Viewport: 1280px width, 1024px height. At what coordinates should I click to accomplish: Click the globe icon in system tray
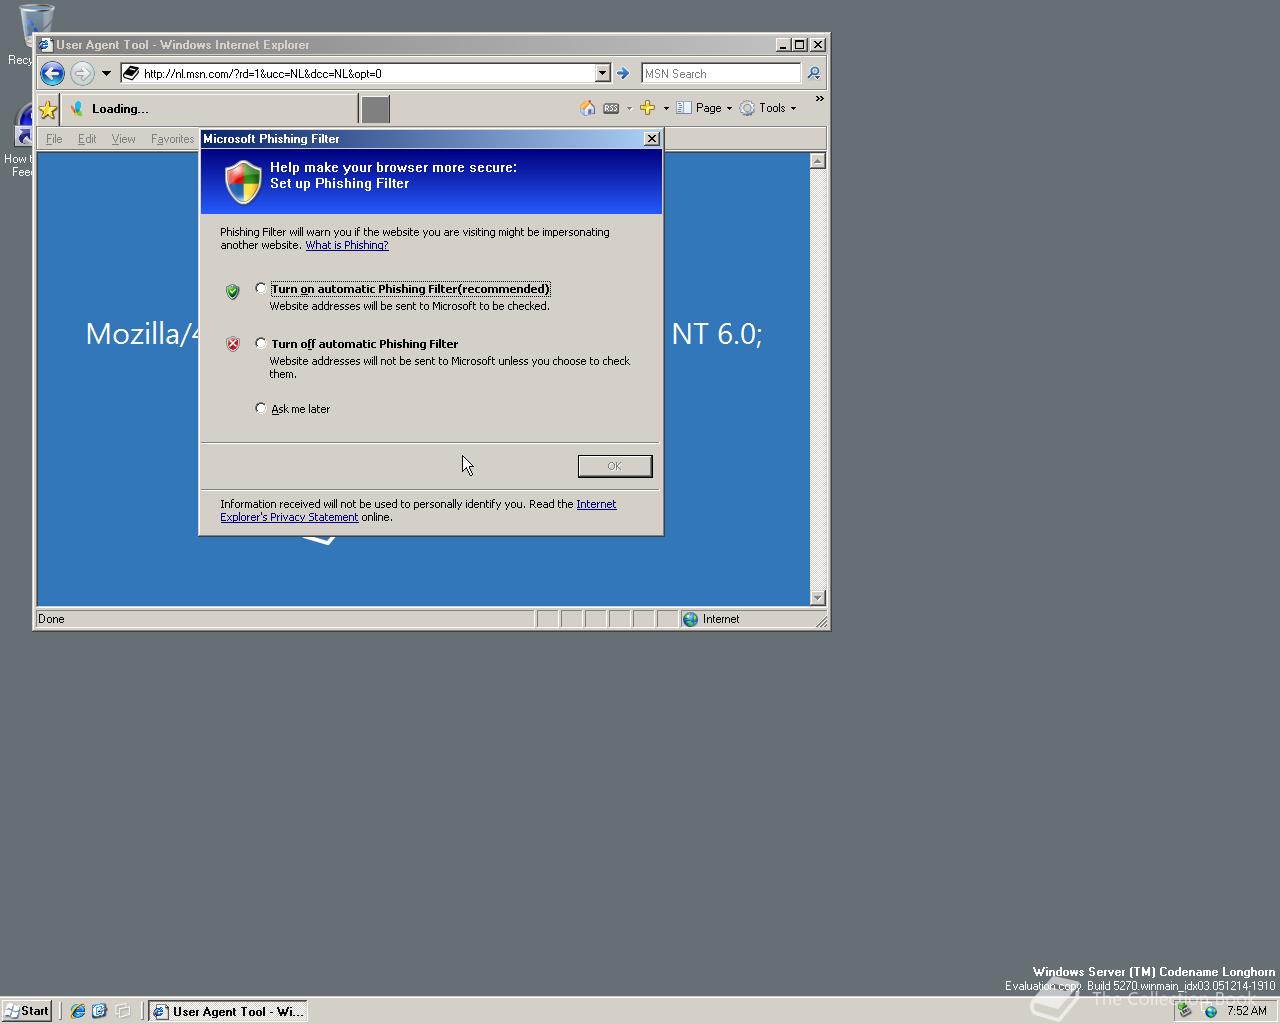pos(1210,1011)
